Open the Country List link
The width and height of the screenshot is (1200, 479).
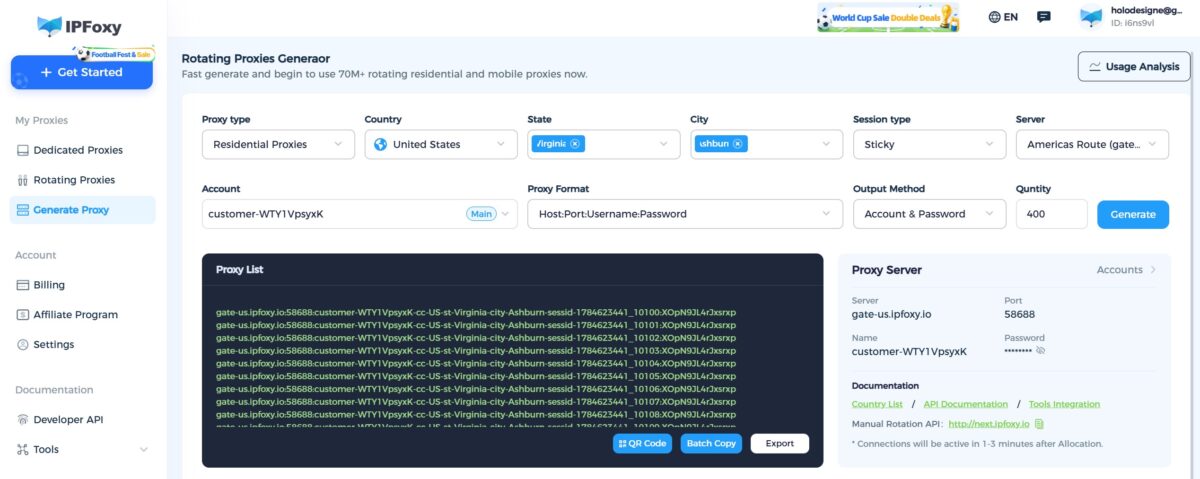coord(877,404)
